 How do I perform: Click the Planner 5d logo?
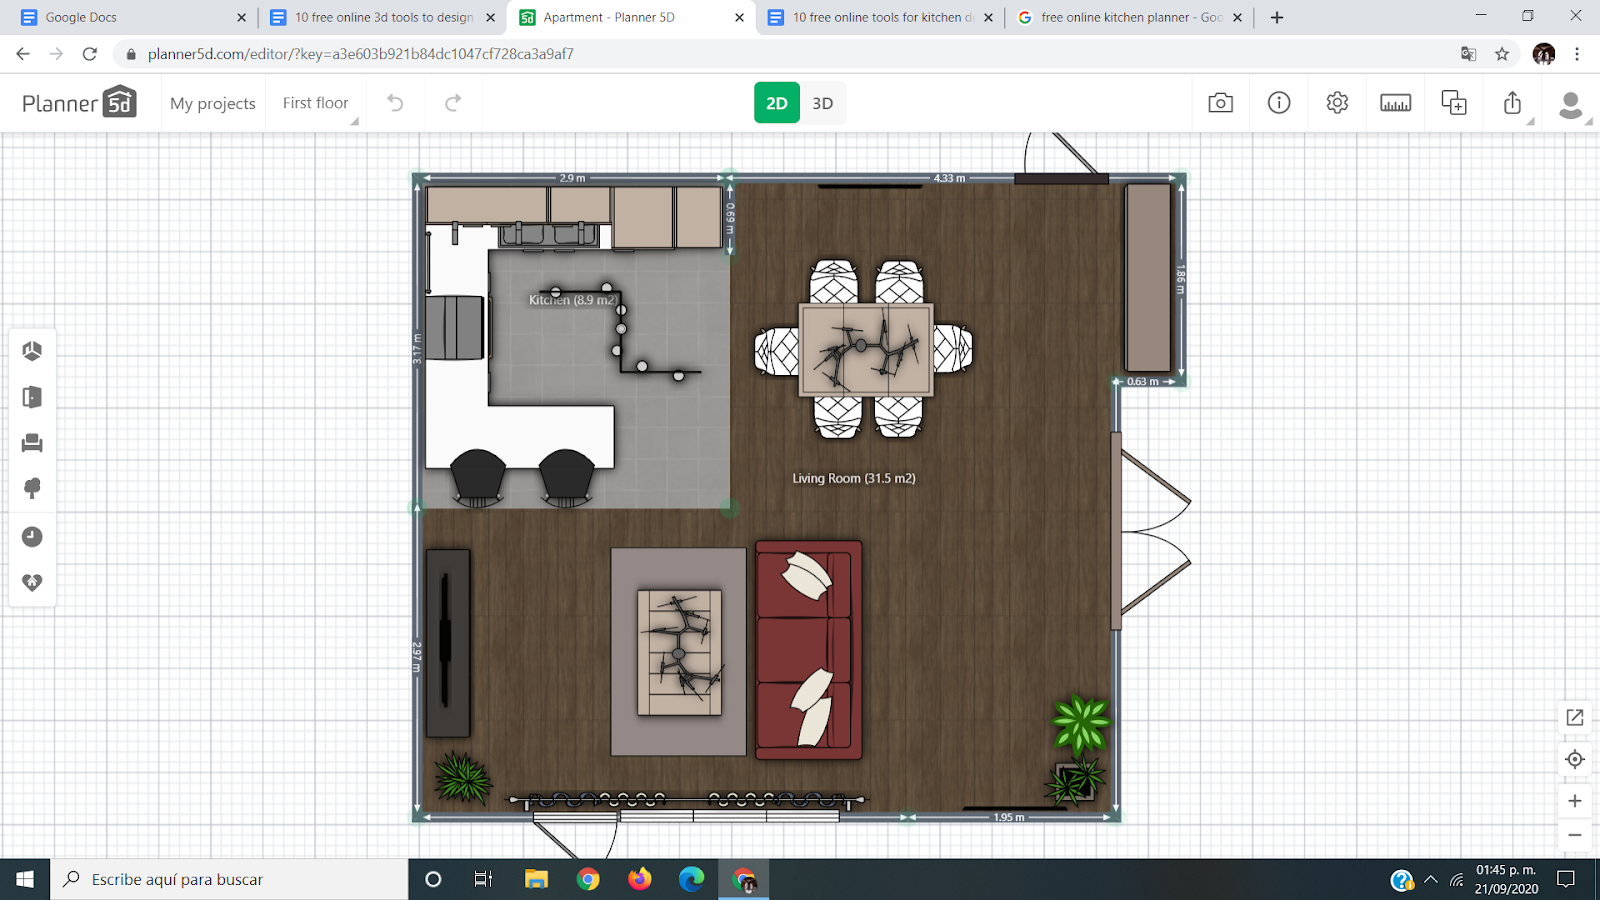79,103
